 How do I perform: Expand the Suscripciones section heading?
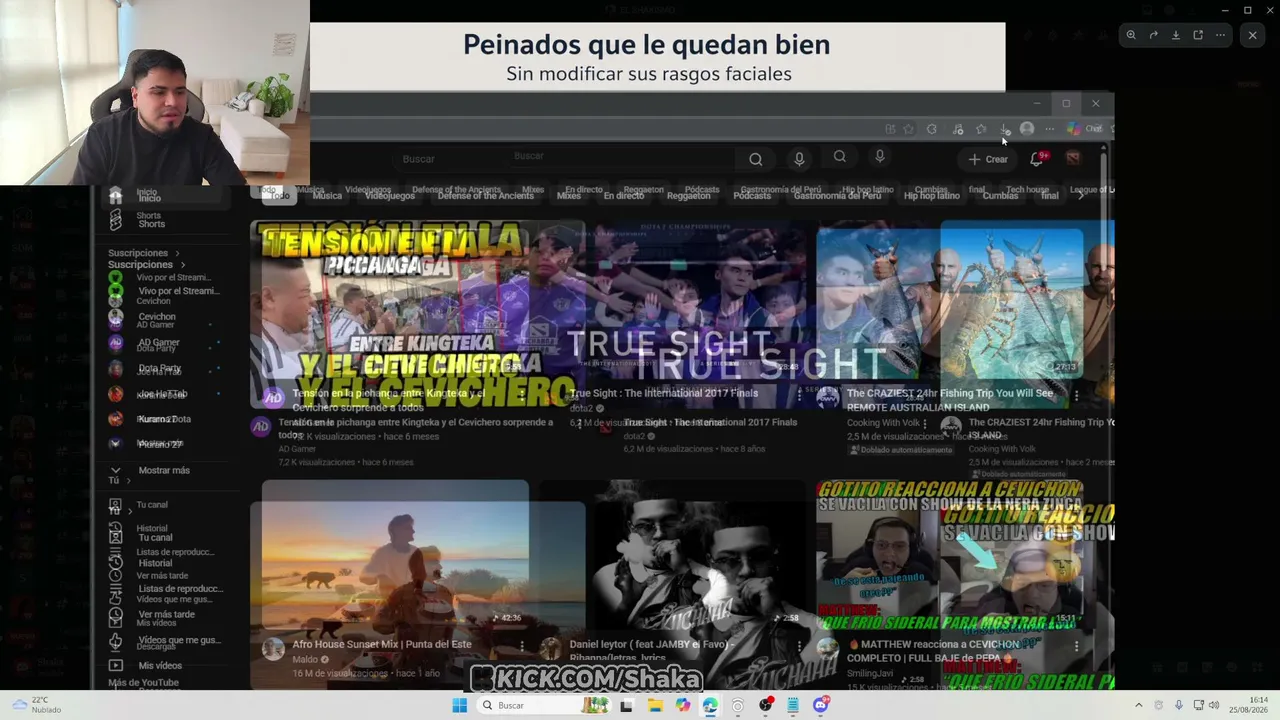145,264
